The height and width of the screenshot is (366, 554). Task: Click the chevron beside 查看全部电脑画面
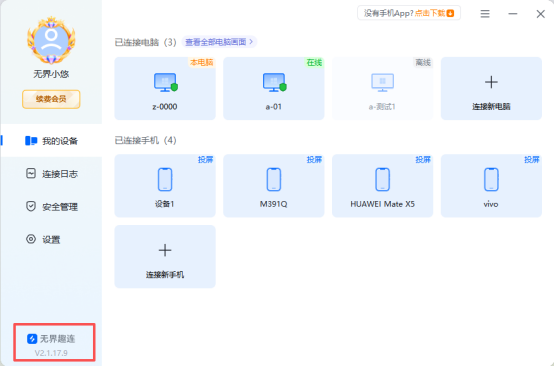pyautogui.click(x=251, y=42)
